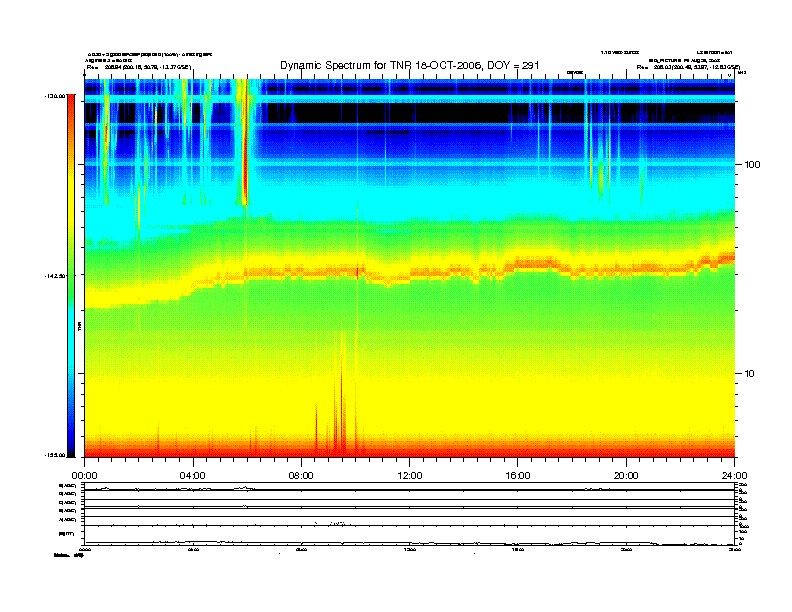Viewport: 792px width, 612px height.
Task: Click the -142.50 color scale label
Action: click(55, 276)
